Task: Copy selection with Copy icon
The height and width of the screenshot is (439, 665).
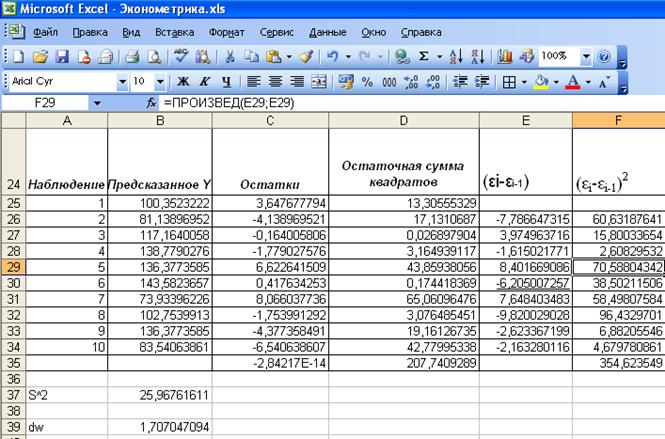Action: pos(251,56)
